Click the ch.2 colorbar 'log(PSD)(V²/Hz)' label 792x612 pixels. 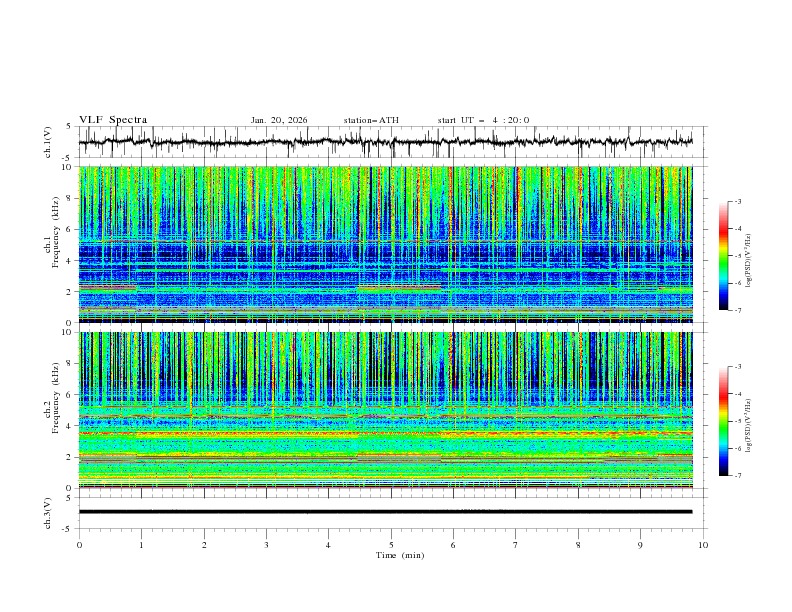[x=749, y=425]
